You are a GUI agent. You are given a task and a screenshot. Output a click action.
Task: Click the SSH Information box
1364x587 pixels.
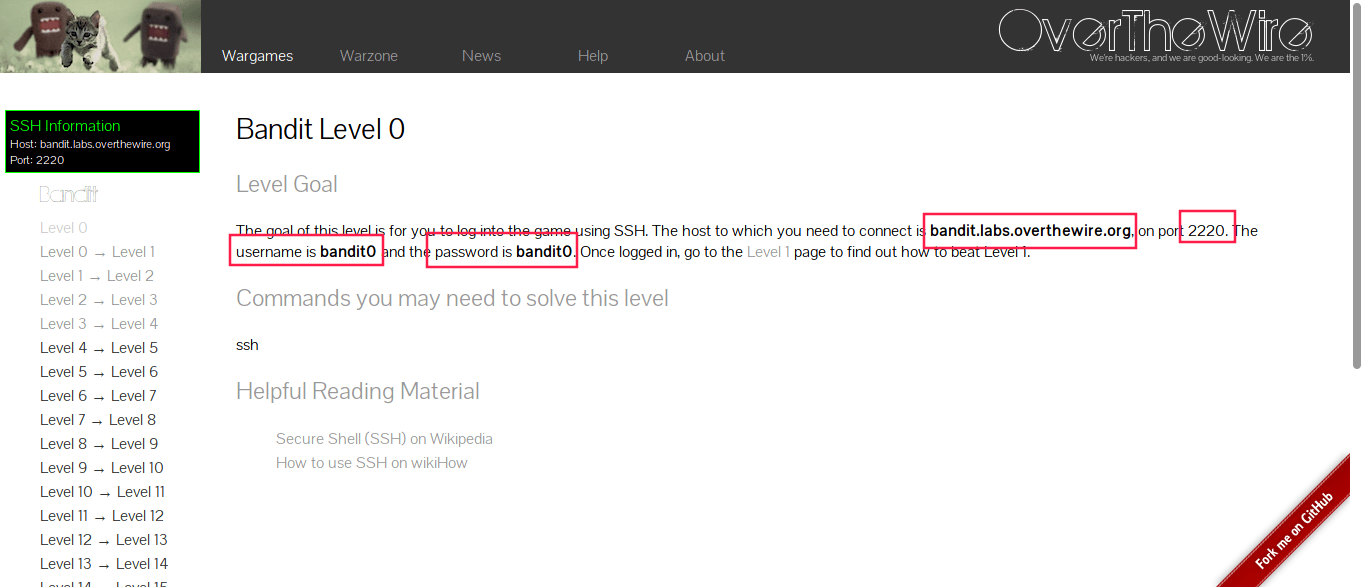102,142
